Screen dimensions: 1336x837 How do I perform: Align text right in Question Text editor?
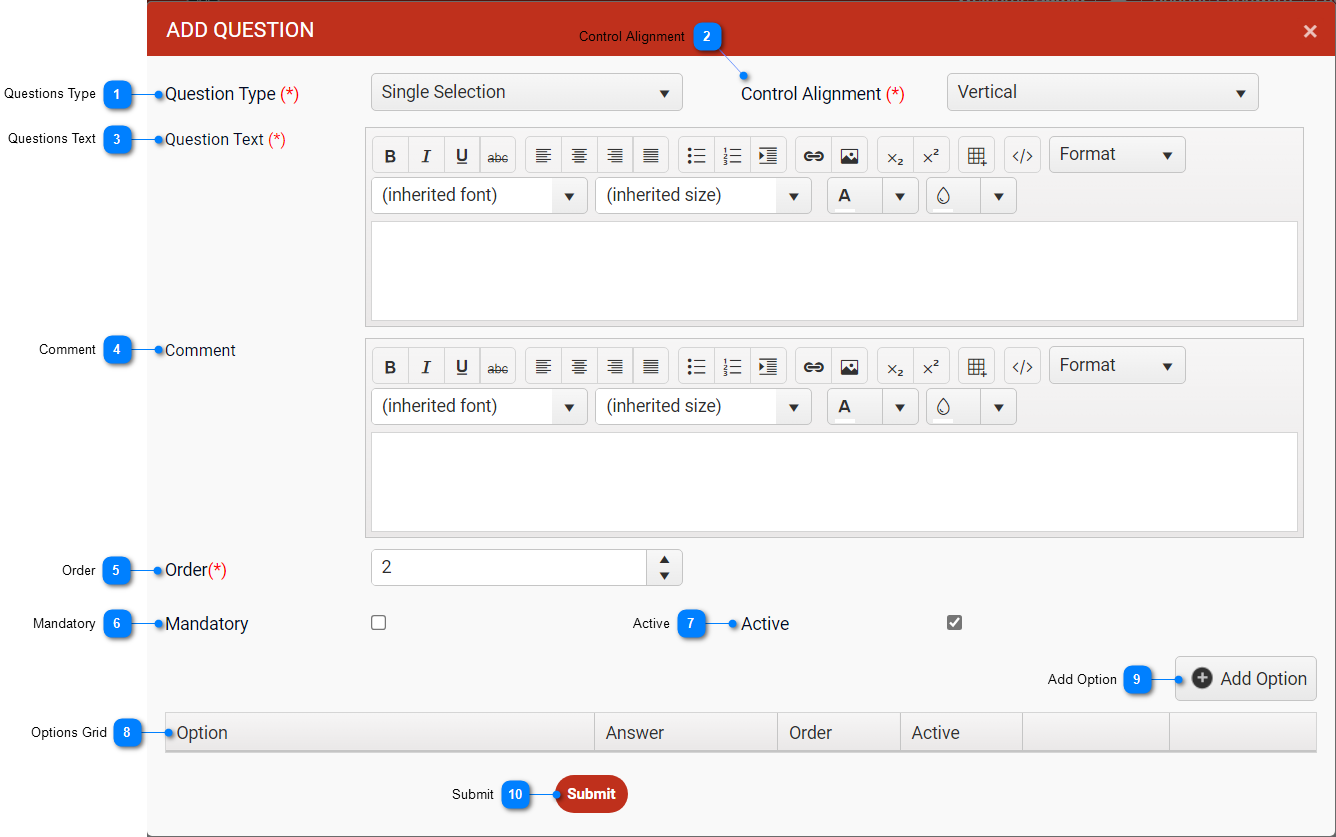(x=615, y=155)
